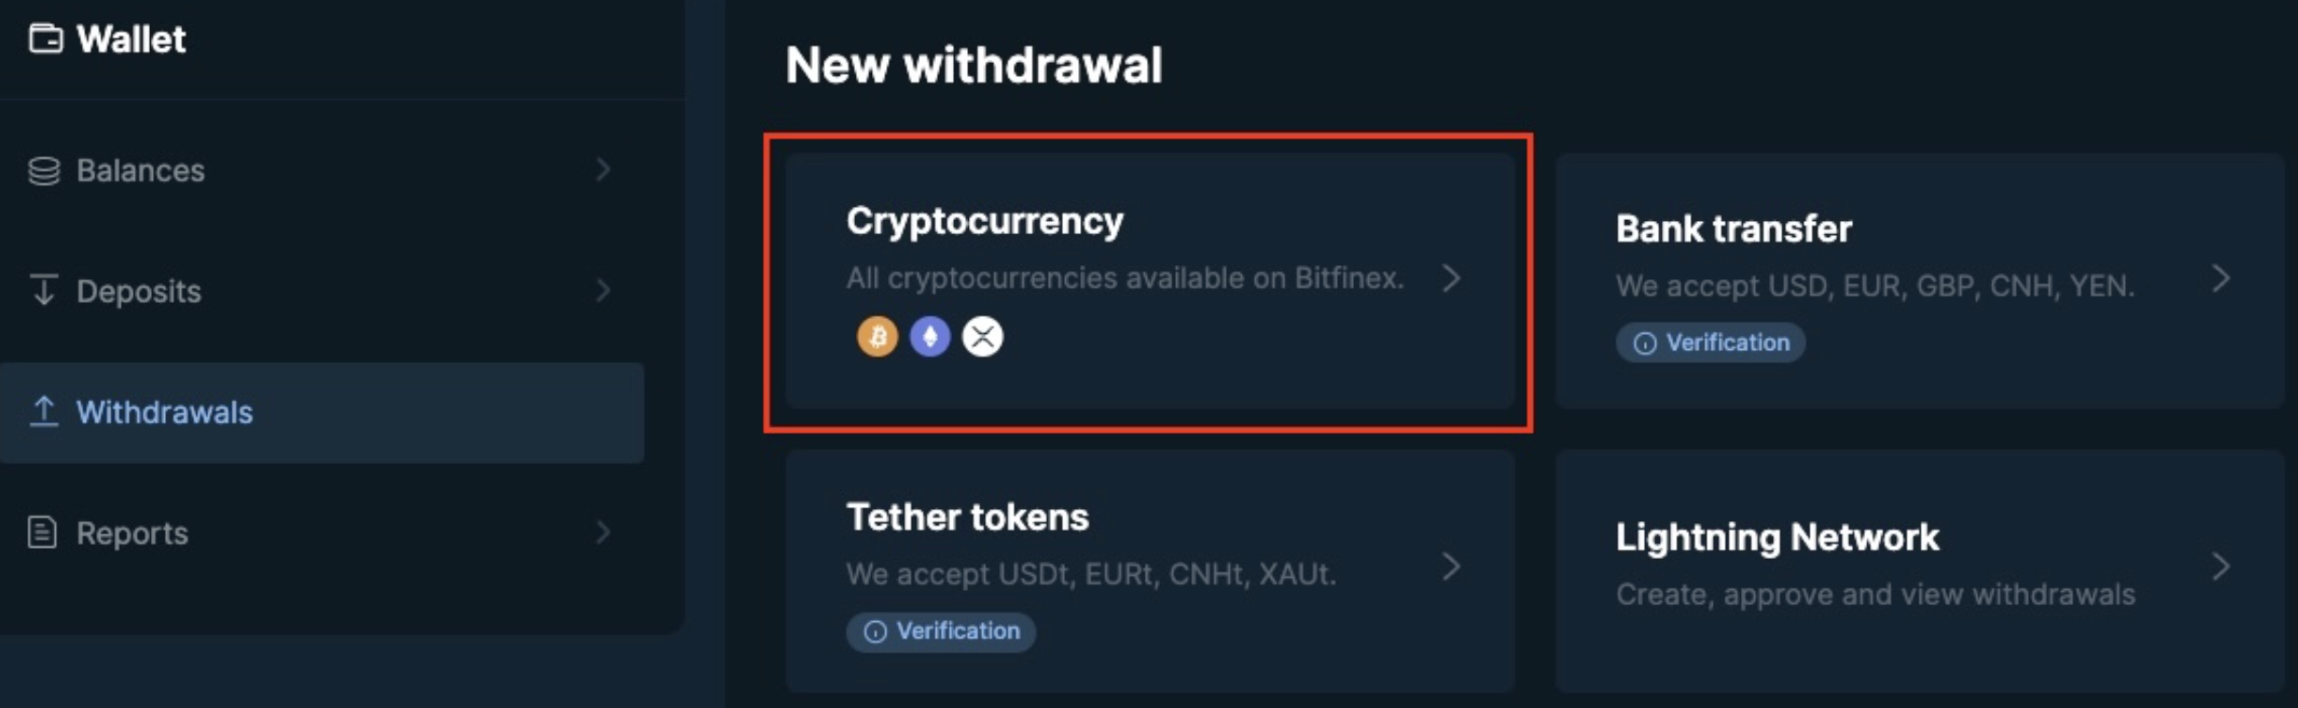Expand the Reports chevron arrow
This screenshot has height=708, width=2298.
click(x=603, y=532)
